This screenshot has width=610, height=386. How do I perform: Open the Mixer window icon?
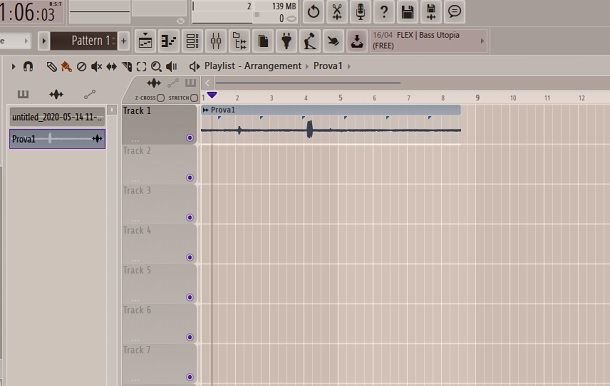[216, 41]
